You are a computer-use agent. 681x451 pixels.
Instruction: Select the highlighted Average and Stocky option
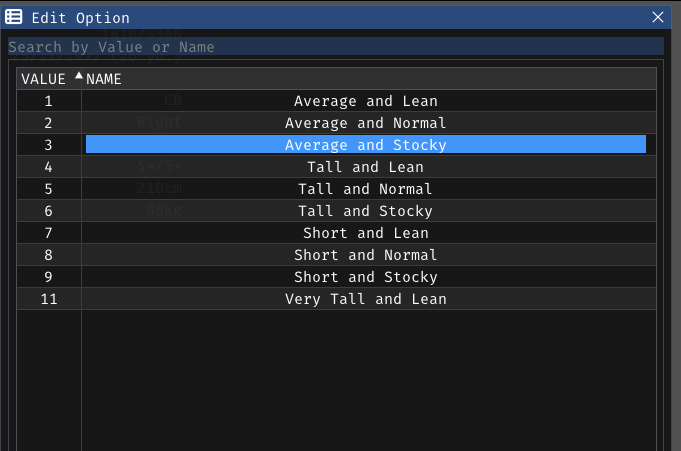[366, 145]
